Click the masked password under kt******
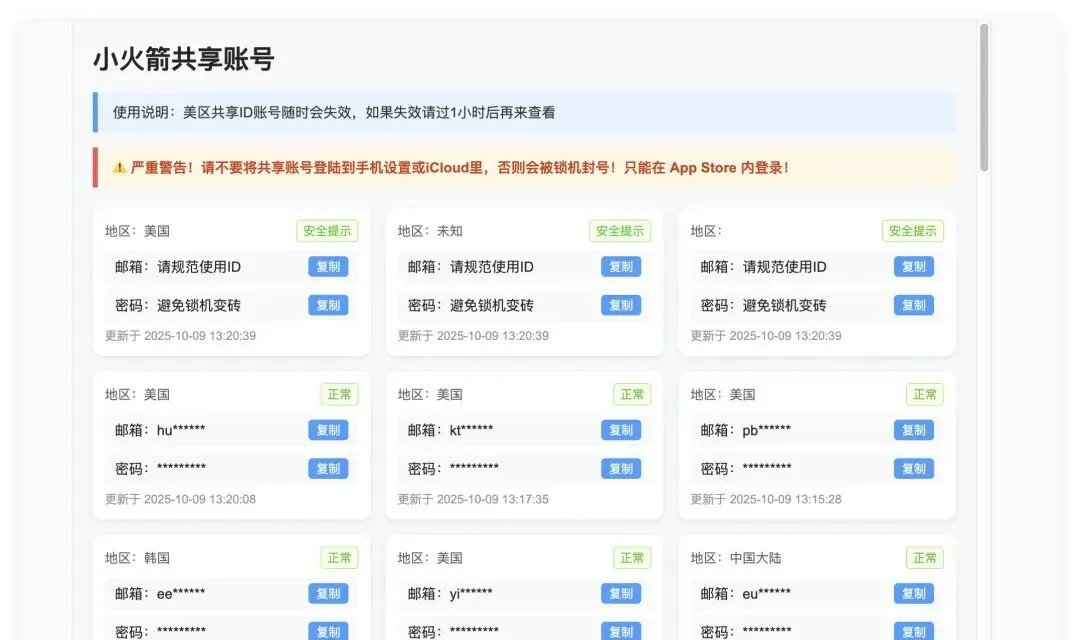 click(474, 467)
